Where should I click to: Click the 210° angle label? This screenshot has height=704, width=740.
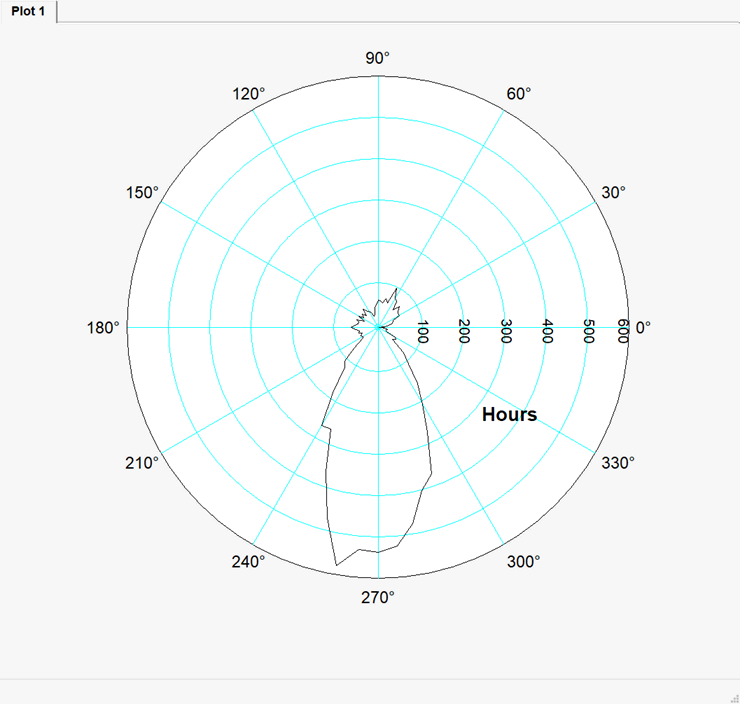(x=143, y=462)
